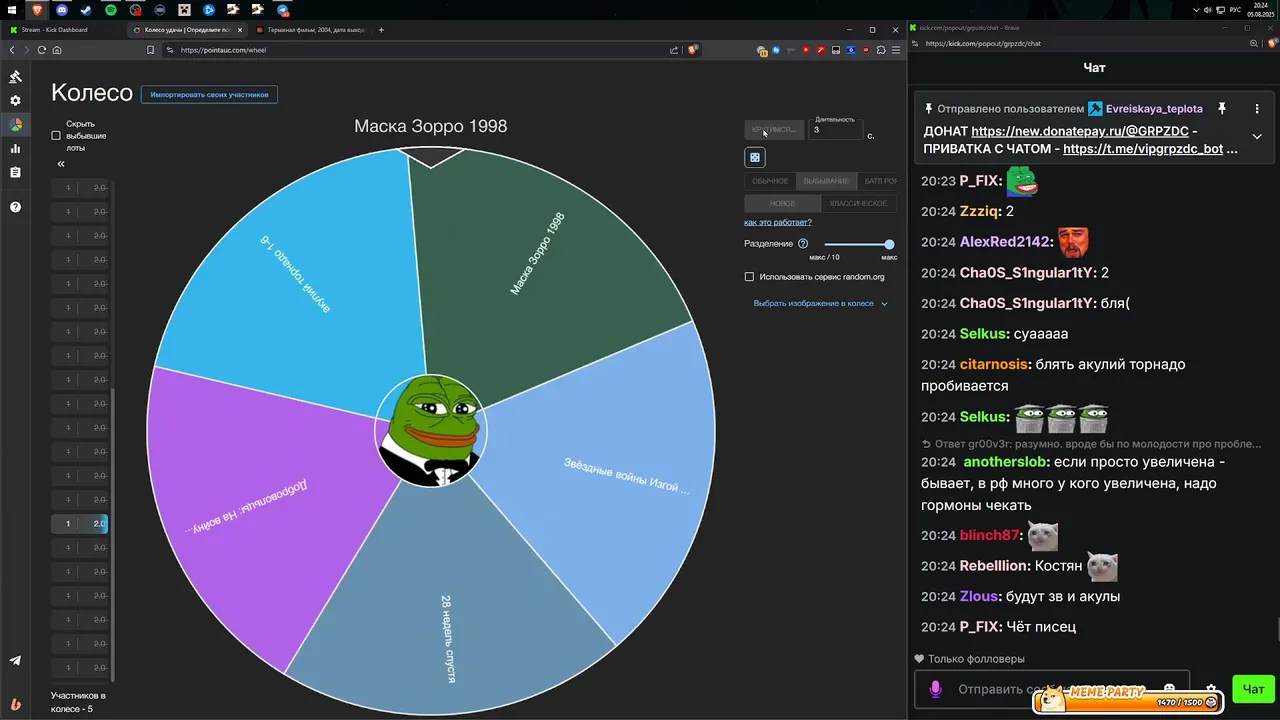
Task: Switch keyboard language via РУС indicator
Action: [x=1235, y=10]
